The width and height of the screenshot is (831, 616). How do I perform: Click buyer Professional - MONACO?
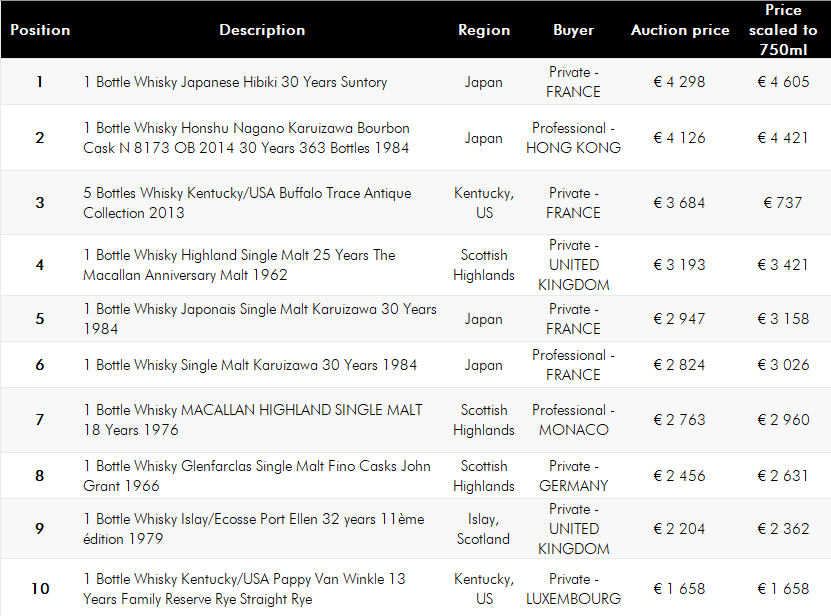click(573, 420)
